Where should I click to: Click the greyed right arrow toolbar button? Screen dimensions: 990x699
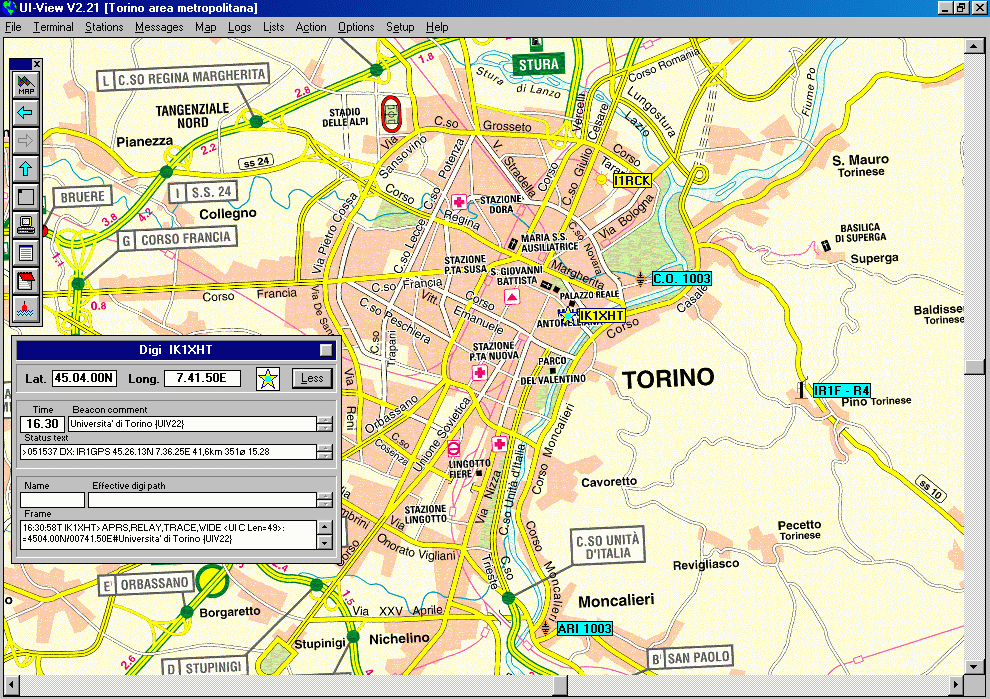26,140
